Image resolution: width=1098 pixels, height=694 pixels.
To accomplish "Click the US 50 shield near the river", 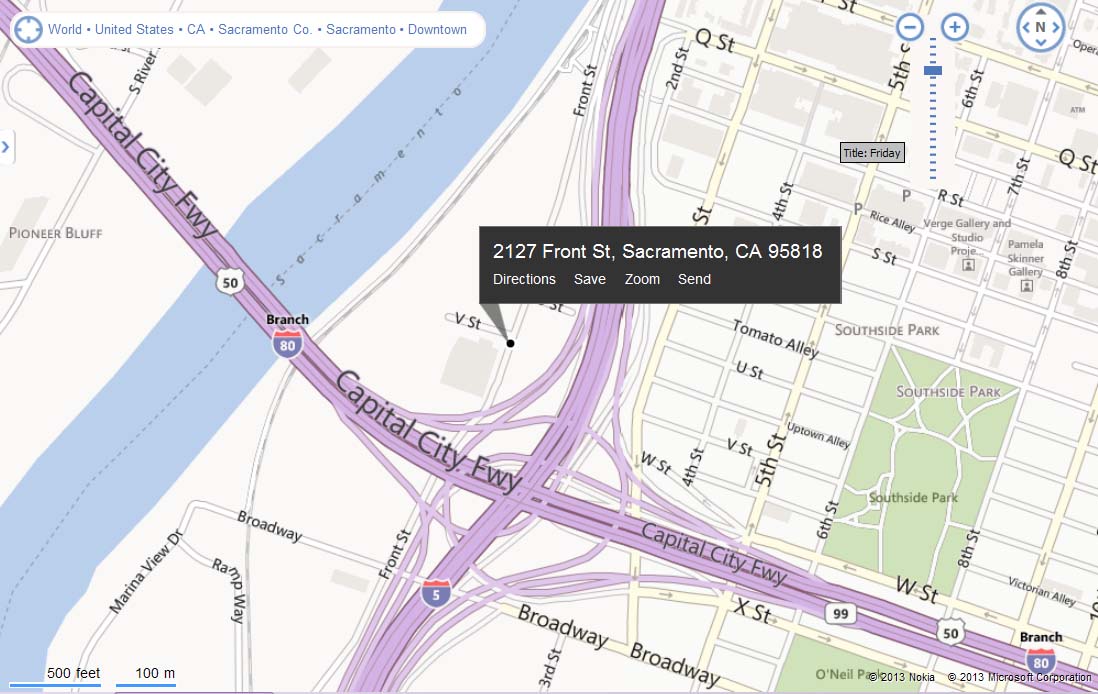I will (x=230, y=282).
